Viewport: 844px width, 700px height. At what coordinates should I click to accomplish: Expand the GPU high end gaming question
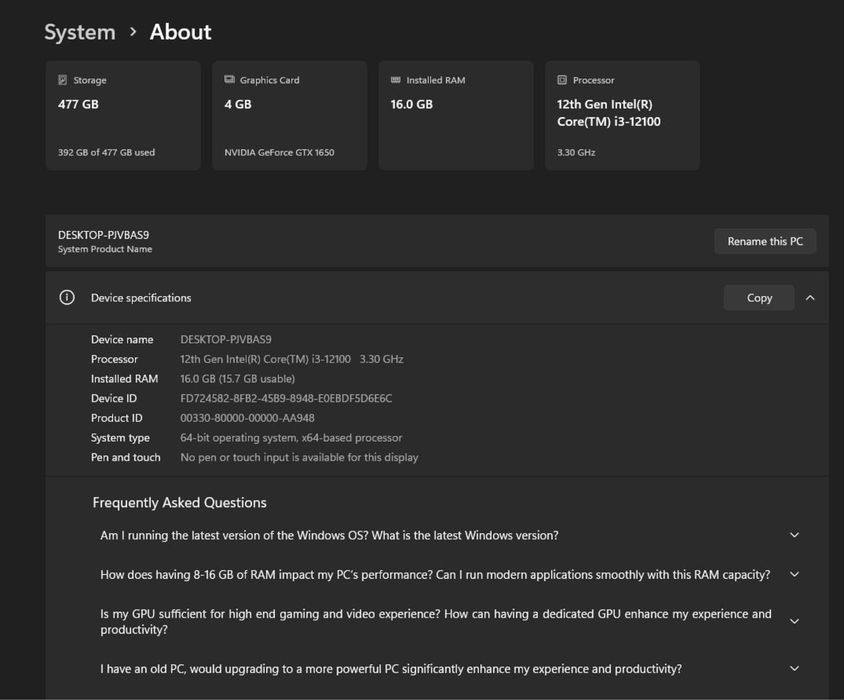[795, 621]
